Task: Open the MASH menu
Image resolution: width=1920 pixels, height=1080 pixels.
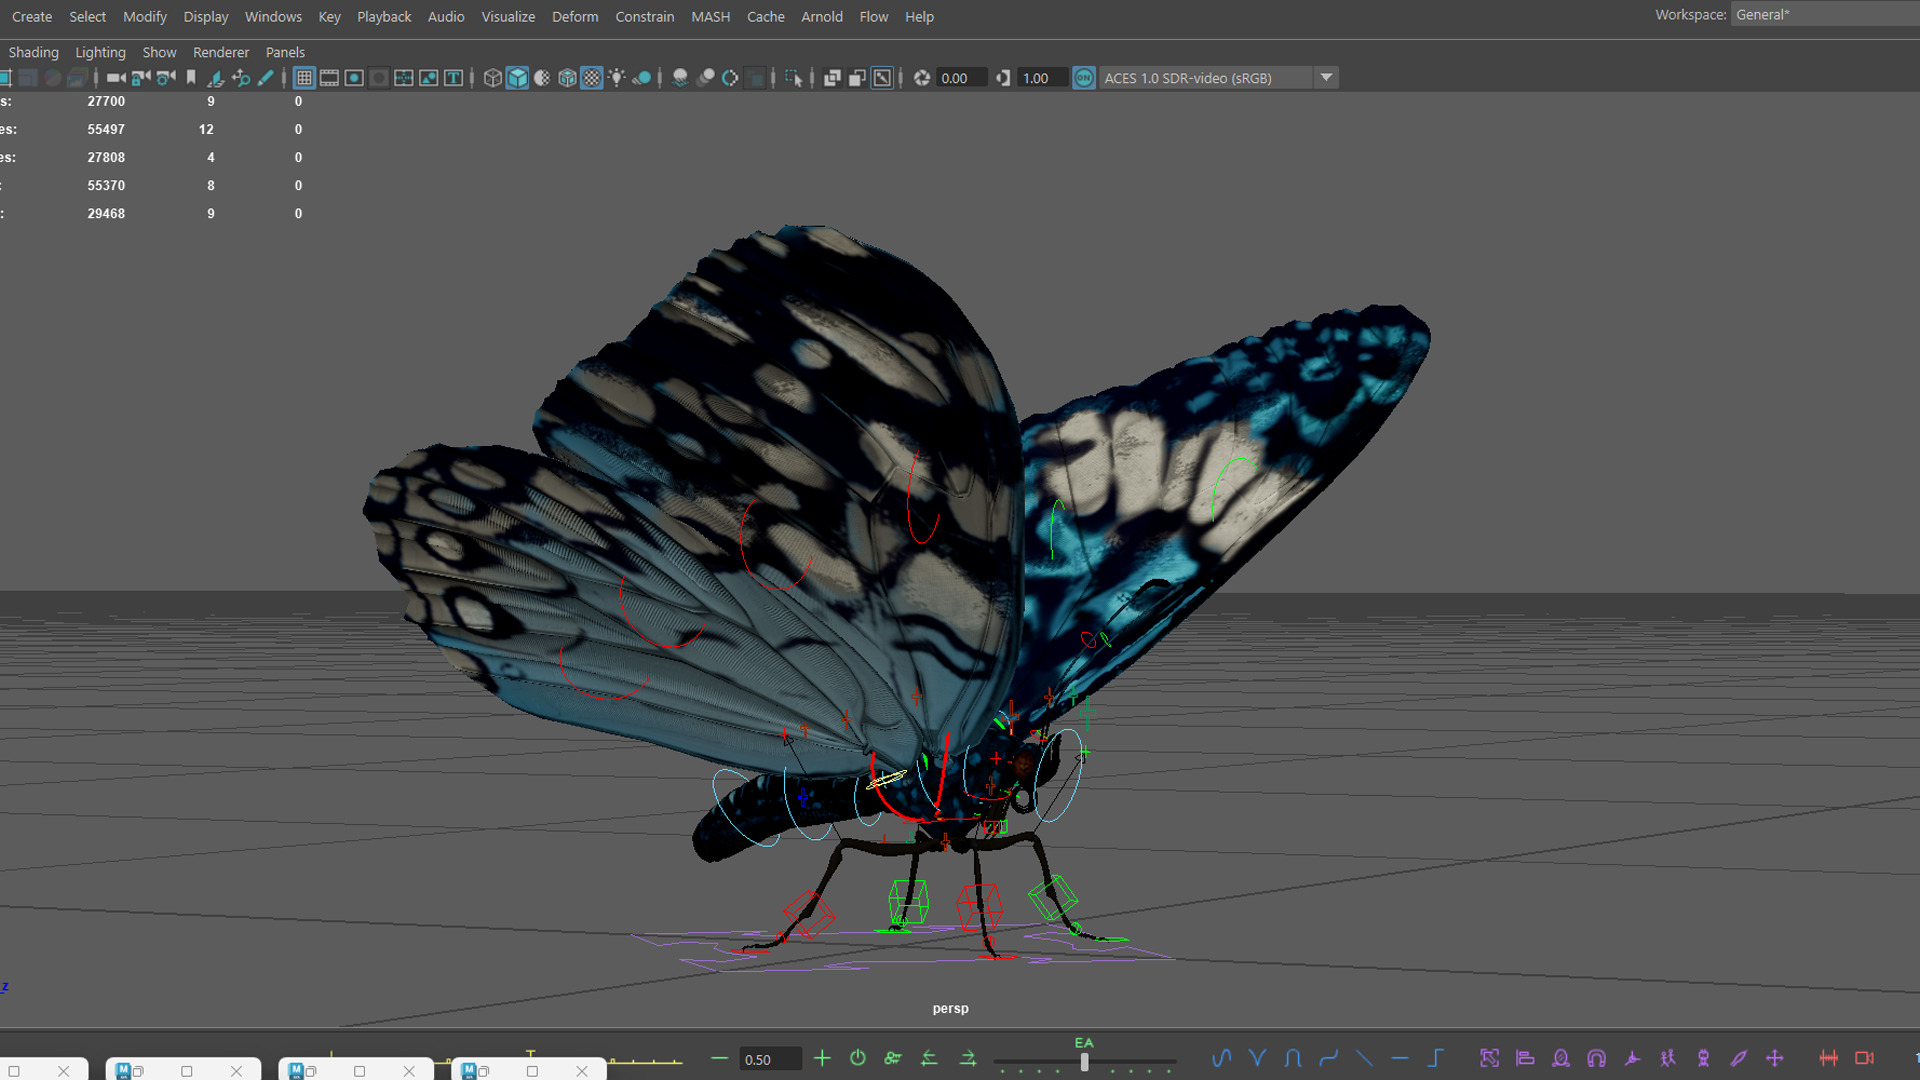Action: coord(711,17)
